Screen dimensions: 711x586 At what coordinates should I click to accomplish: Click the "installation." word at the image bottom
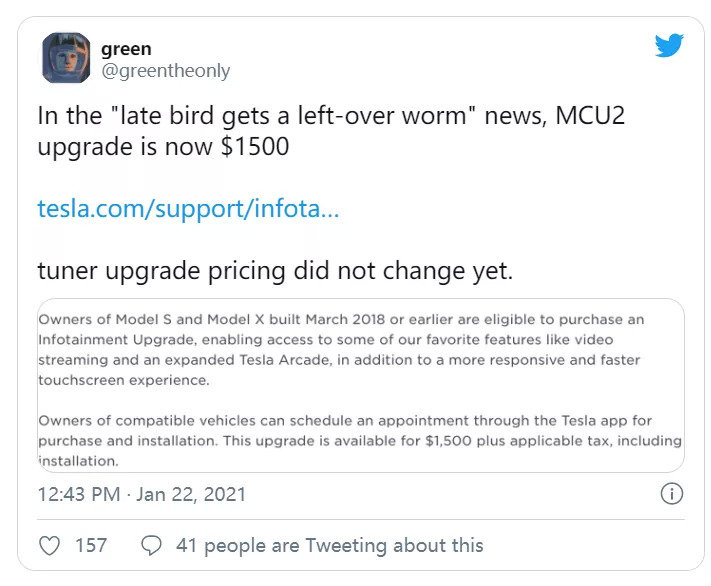click(78, 461)
